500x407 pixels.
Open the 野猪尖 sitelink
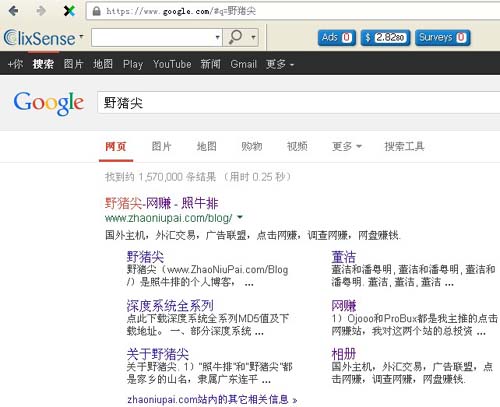145,257
